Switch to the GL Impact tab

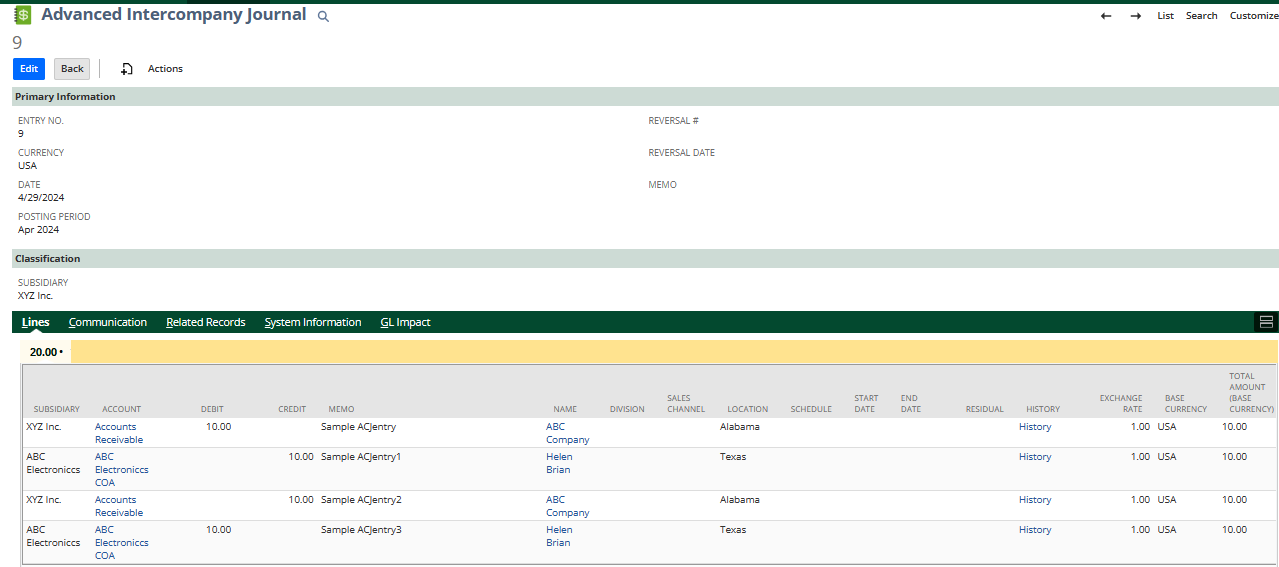405,322
